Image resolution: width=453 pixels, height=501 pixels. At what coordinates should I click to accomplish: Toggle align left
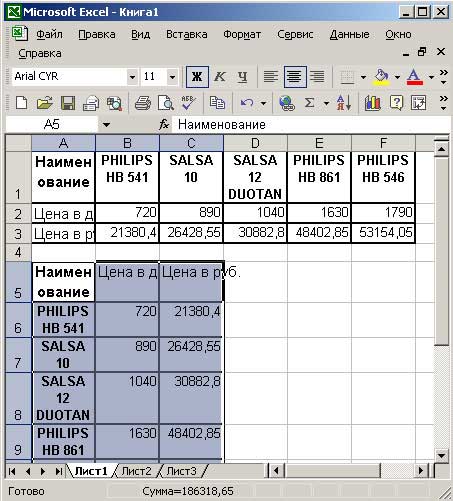pyautogui.click(x=271, y=77)
